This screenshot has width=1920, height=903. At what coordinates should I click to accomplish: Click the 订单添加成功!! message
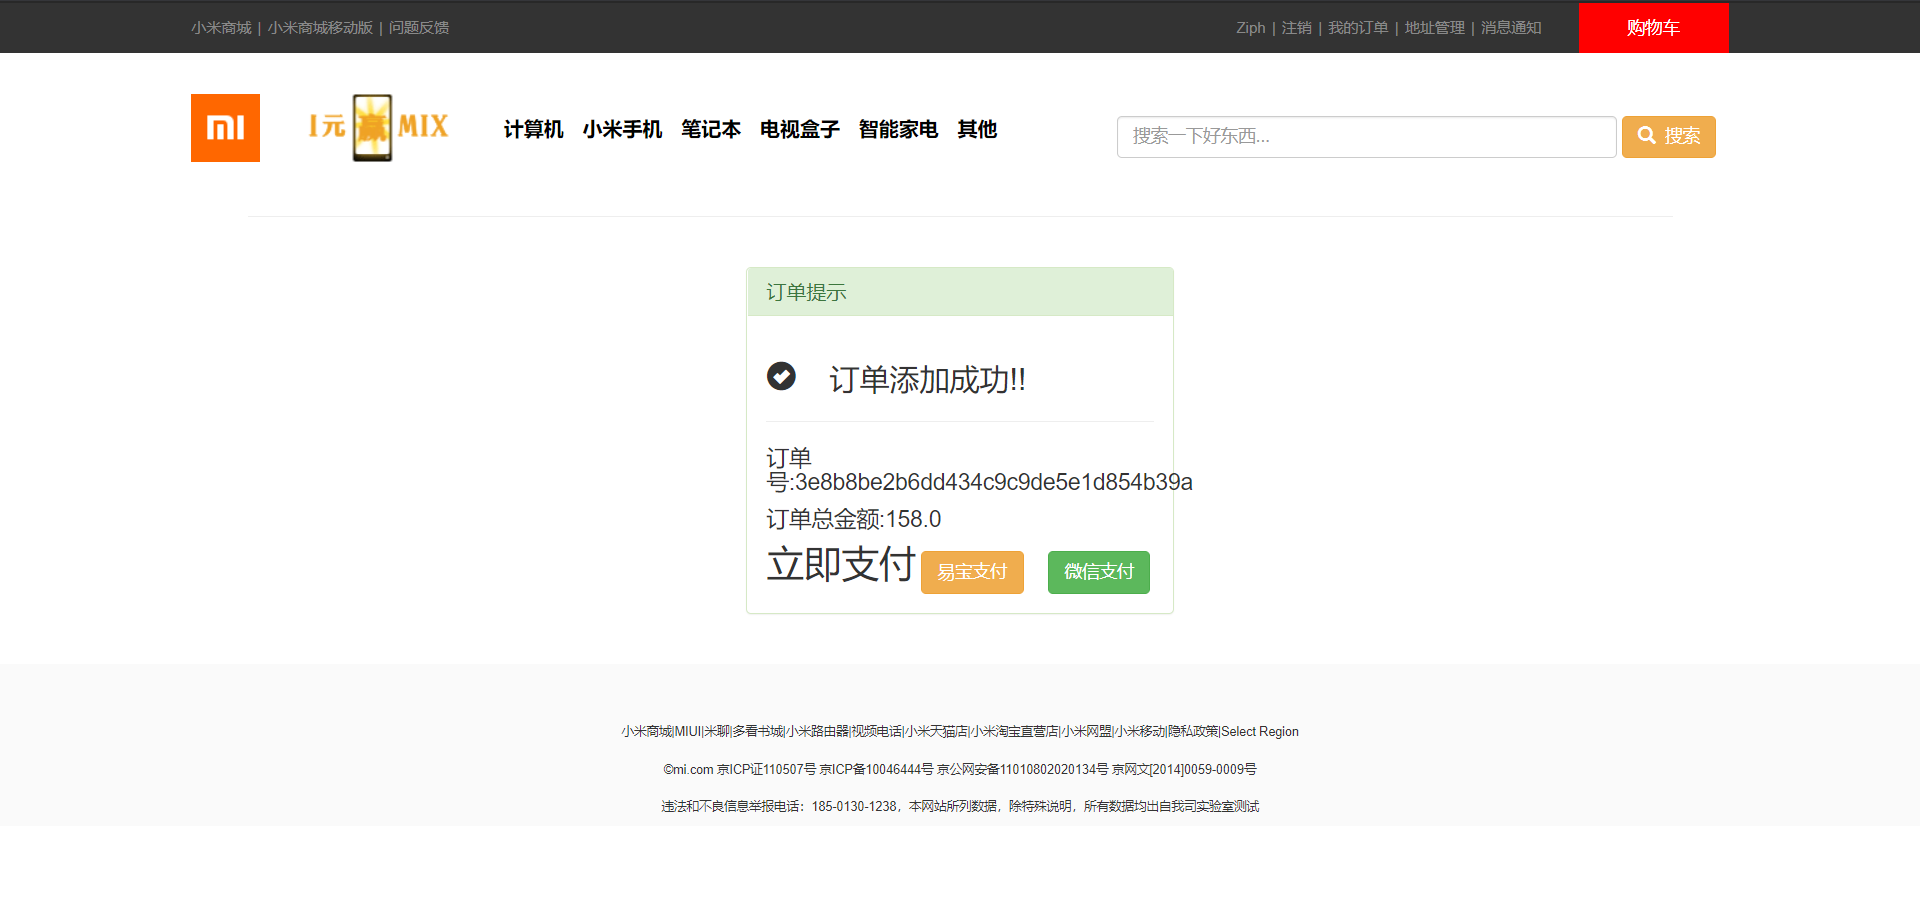point(927,380)
